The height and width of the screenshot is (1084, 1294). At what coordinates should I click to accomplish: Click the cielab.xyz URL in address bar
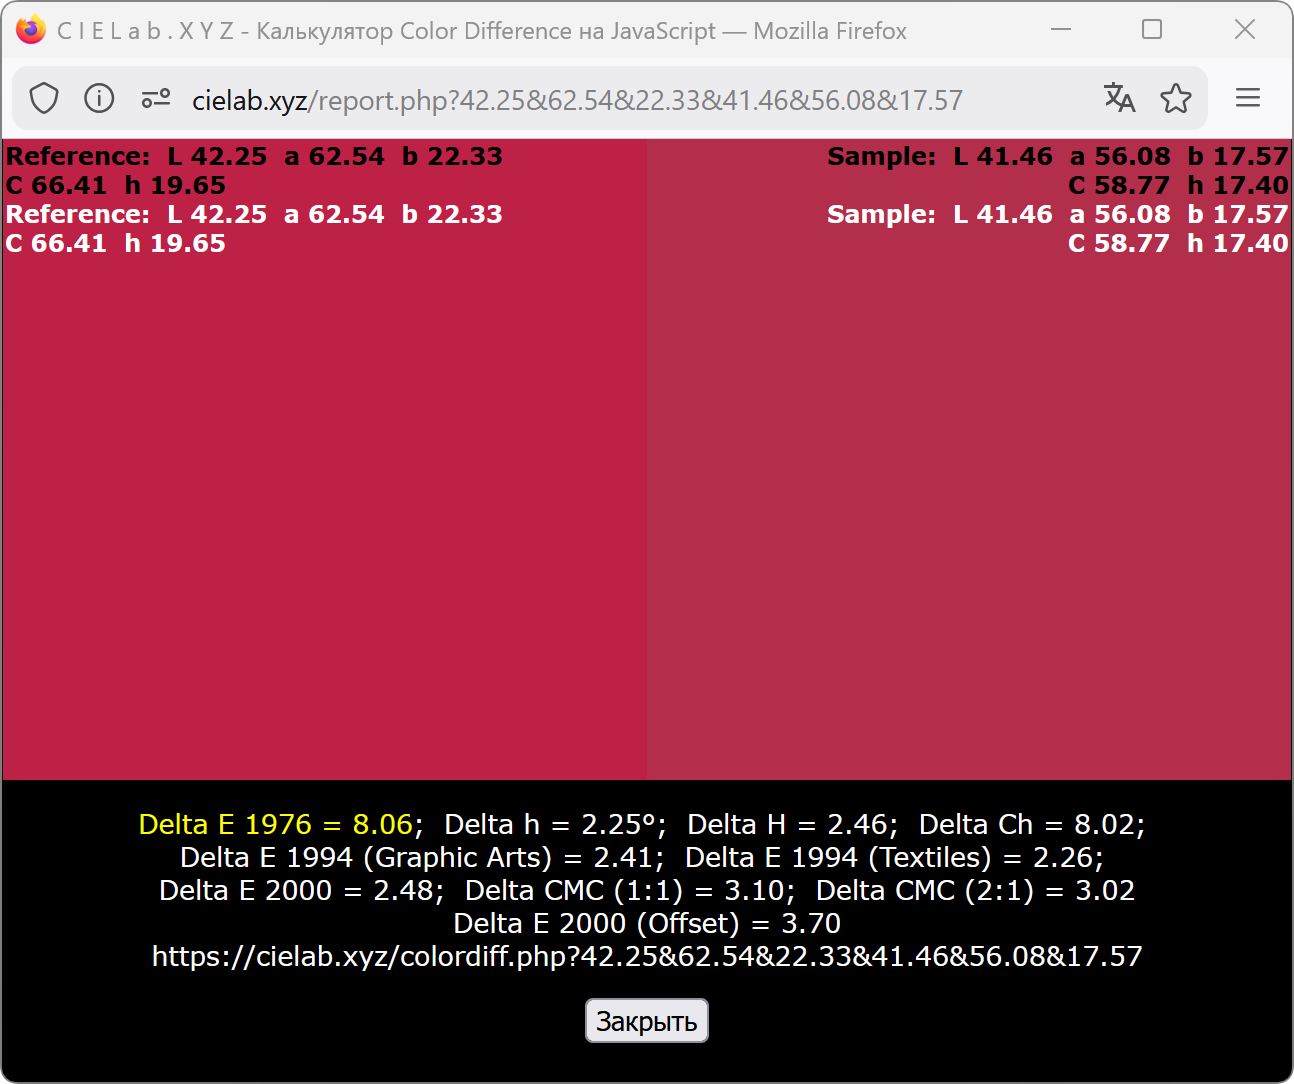[x=576, y=100]
